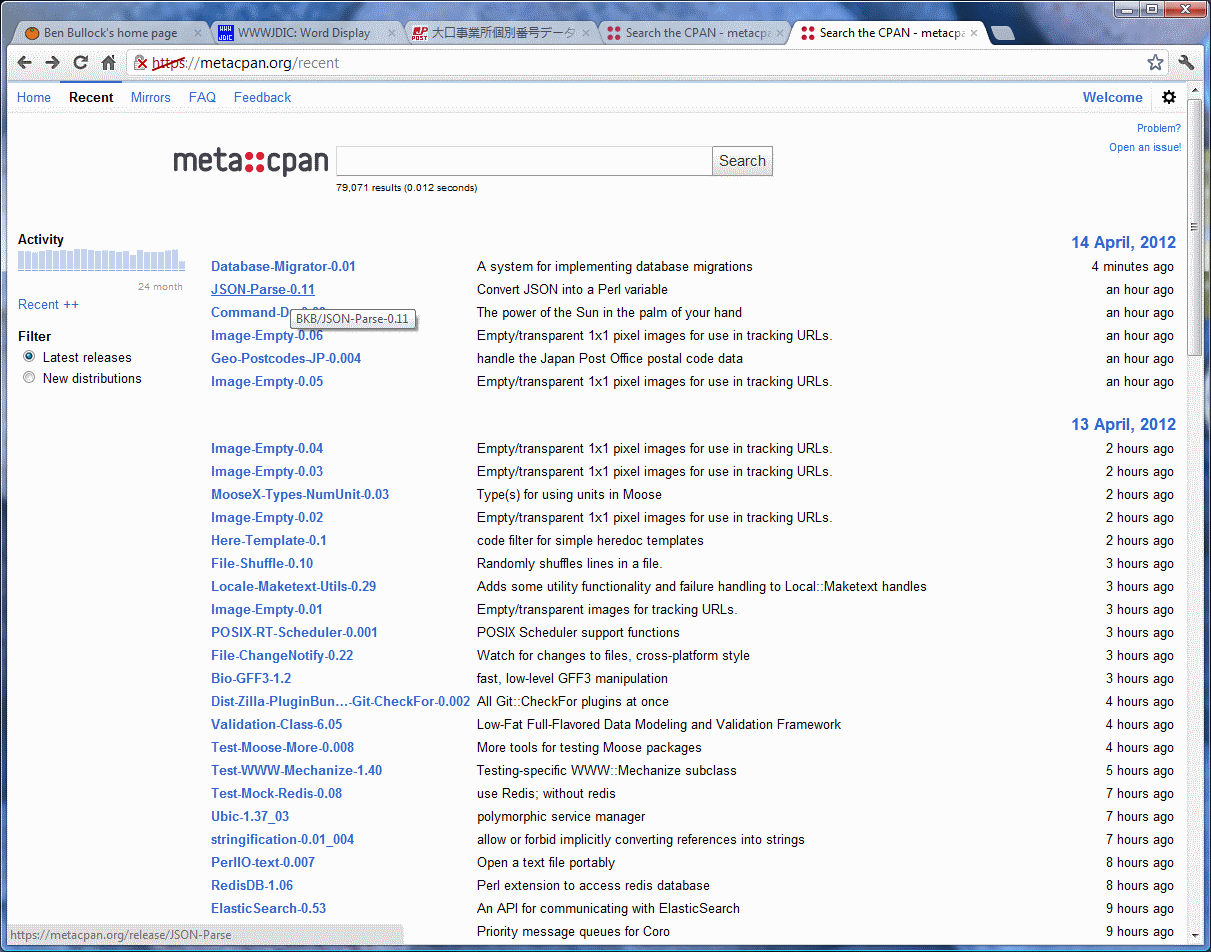
Task: Open the Problem? link
Action: [x=1159, y=128]
